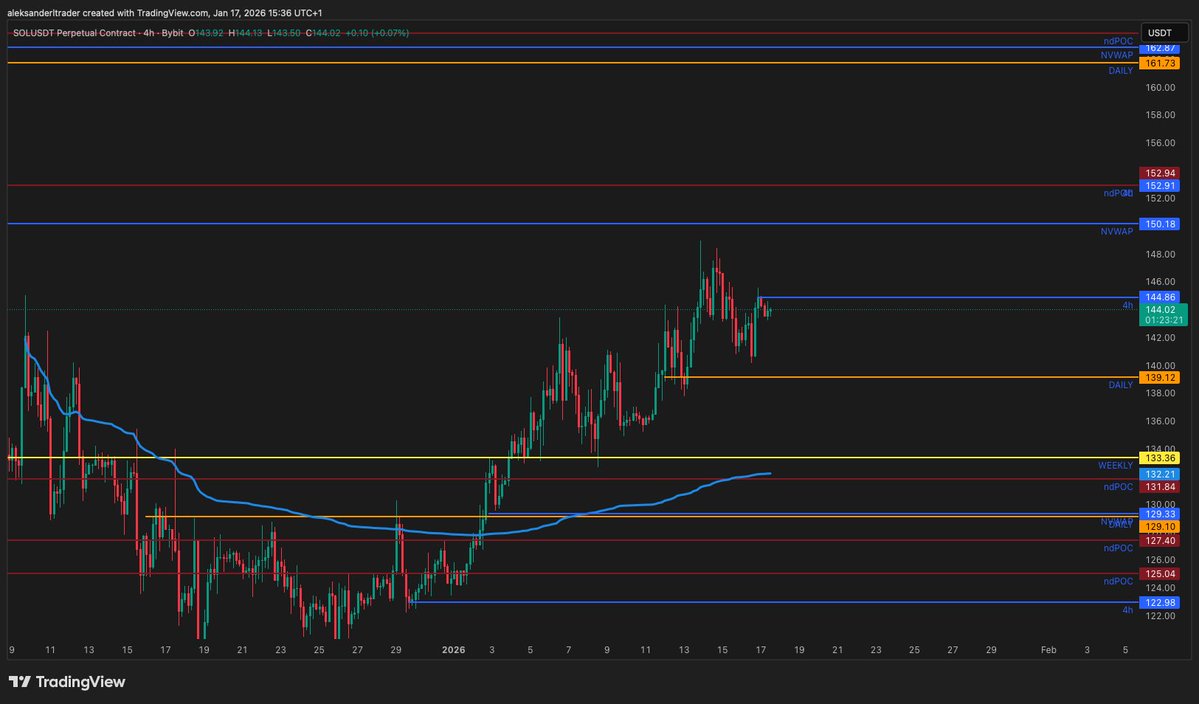The height and width of the screenshot is (704, 1199).
Task: Click the blue 122.98 price tag
Action: (1160, 602)
